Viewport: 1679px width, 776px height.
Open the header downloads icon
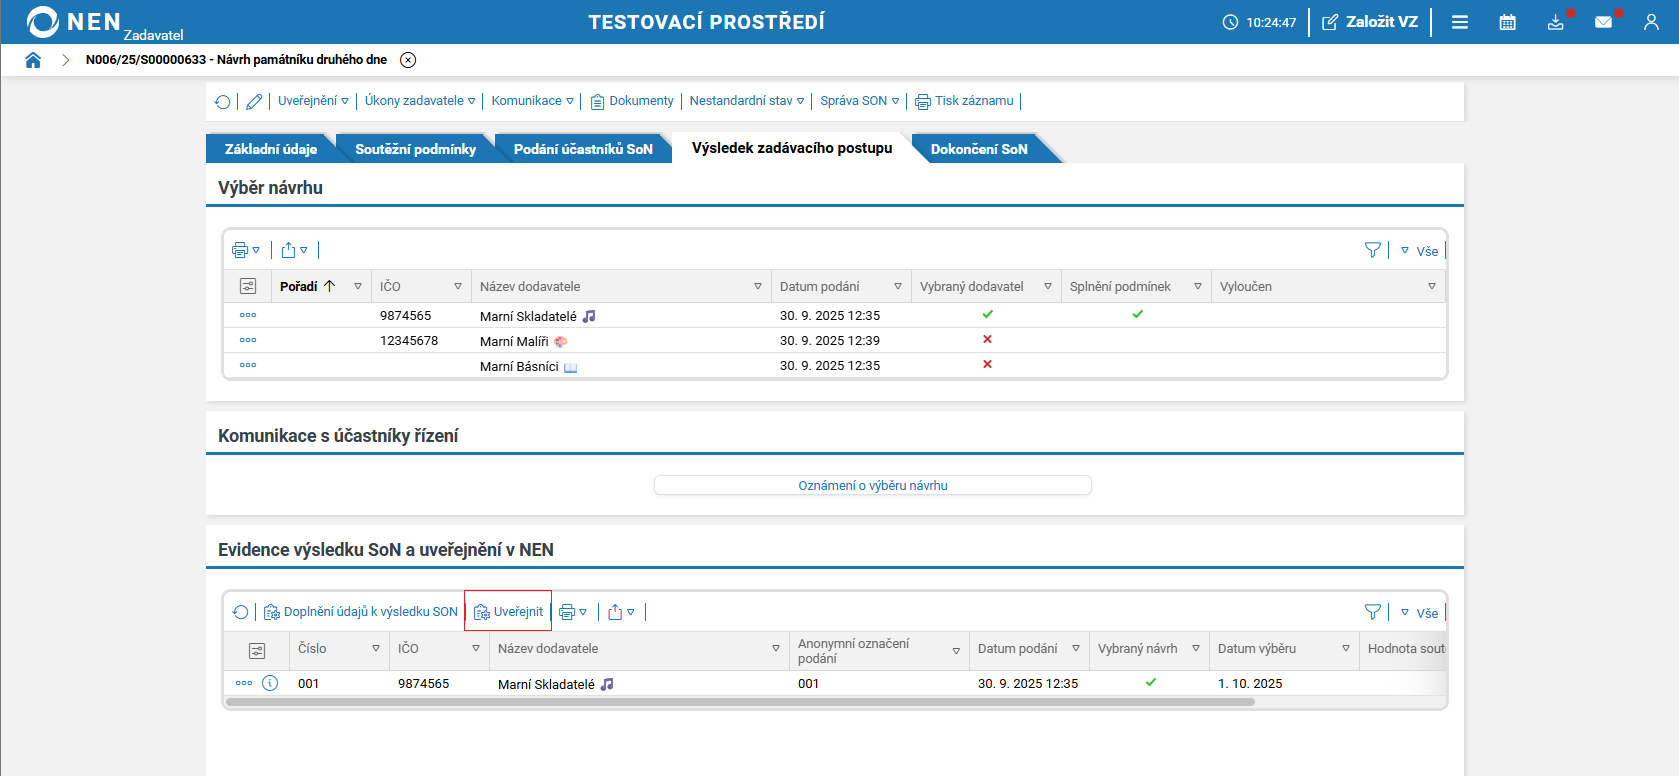[x=1555, y=22]
